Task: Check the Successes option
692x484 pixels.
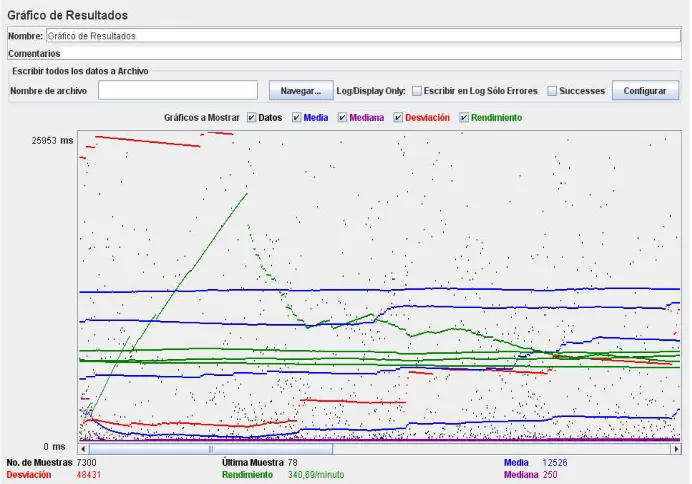Action: click(552, 91)
